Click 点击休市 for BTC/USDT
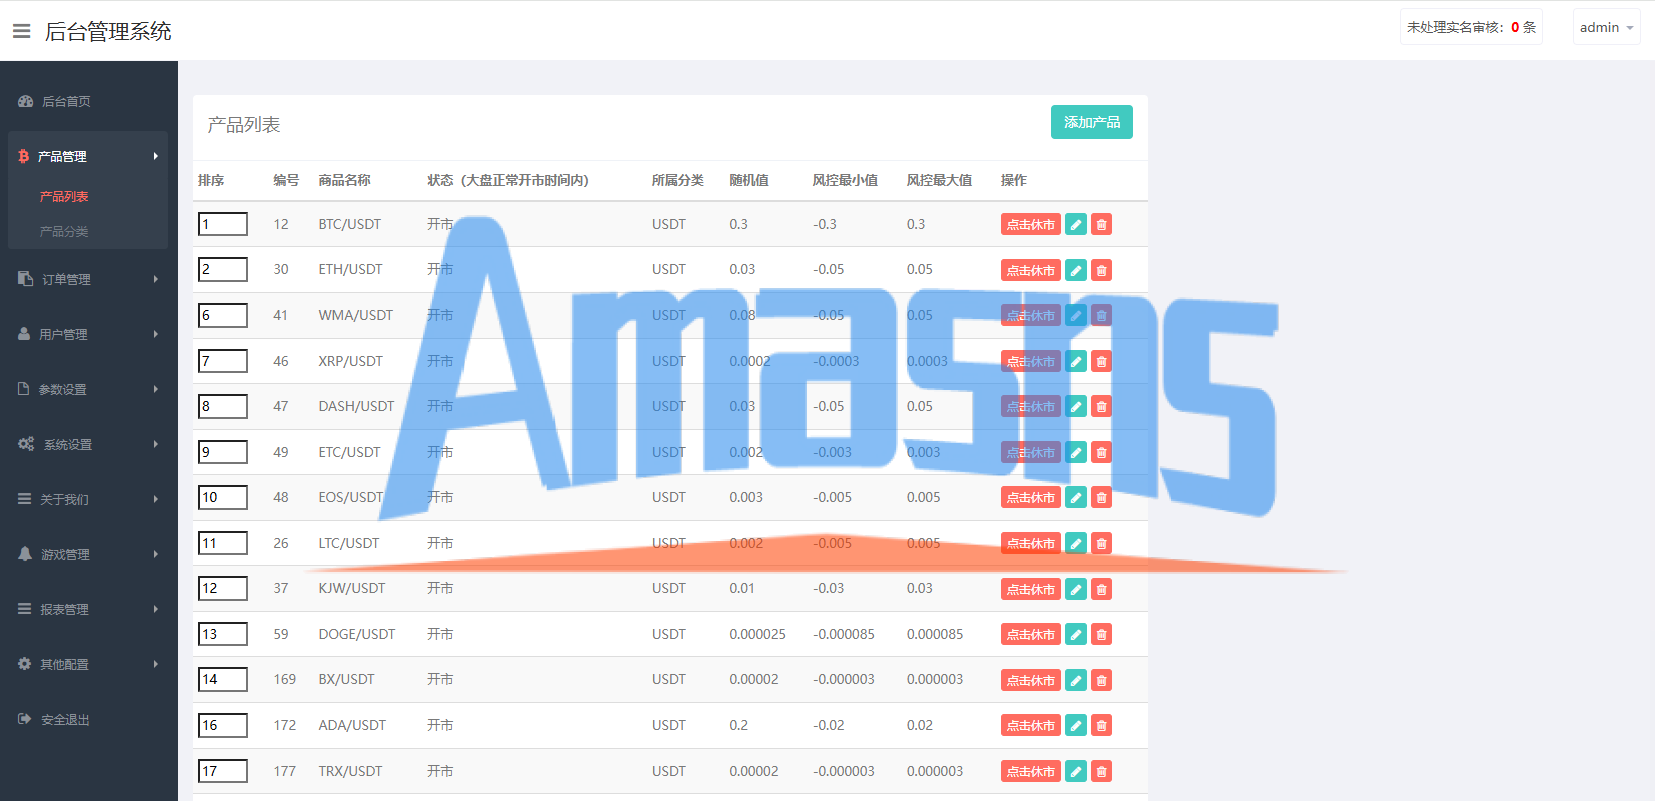Image resolution: width=1655 pixels, height=801 pixels. (1031, 225)
